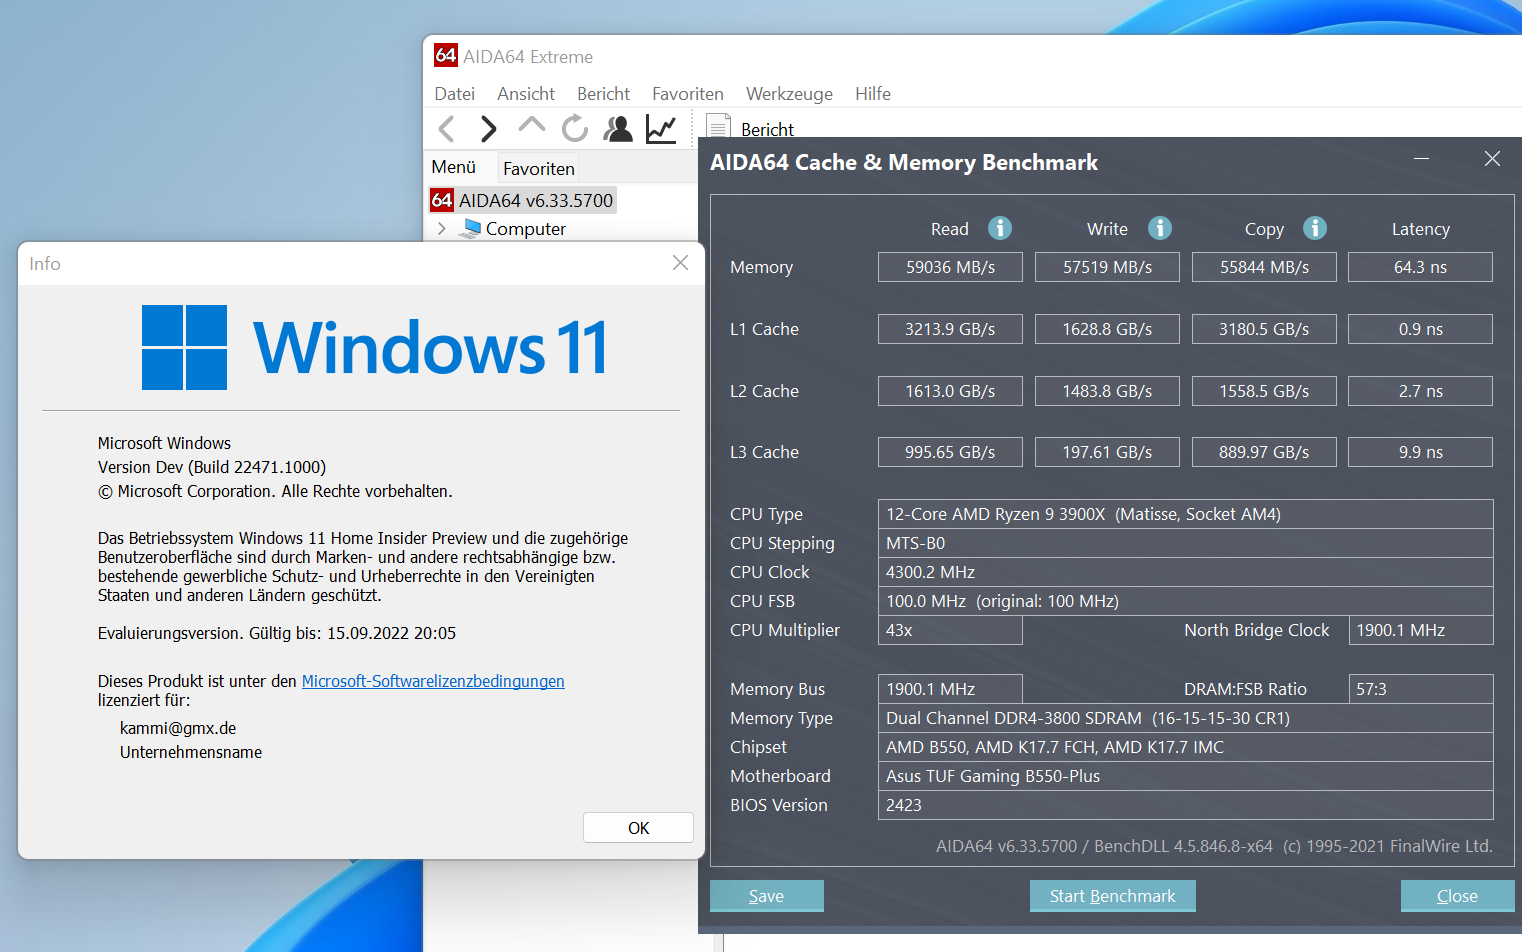Viewport: 1522px width, 952px height.
Task: Click L2 Cache Copy value 1558.5 GB/s
Action: [x=1264, y=391]
